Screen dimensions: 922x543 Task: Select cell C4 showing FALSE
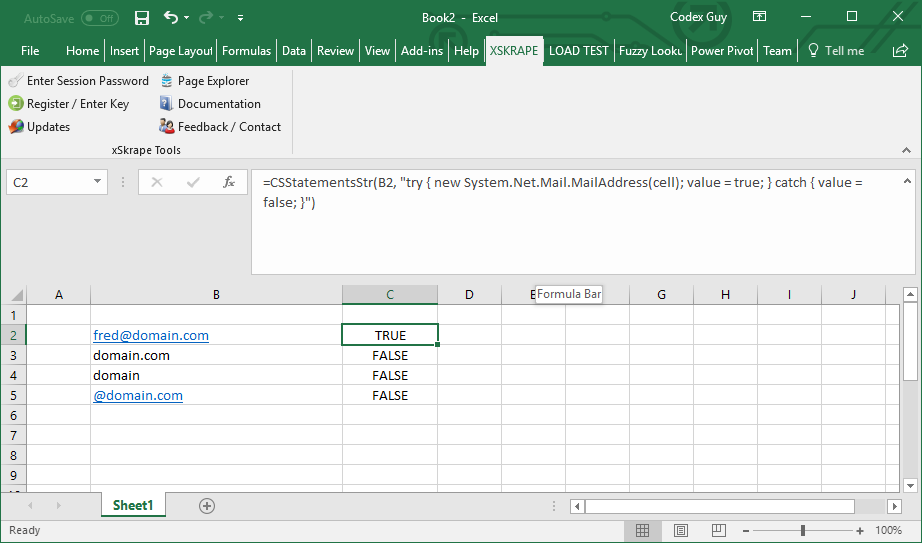390,375
